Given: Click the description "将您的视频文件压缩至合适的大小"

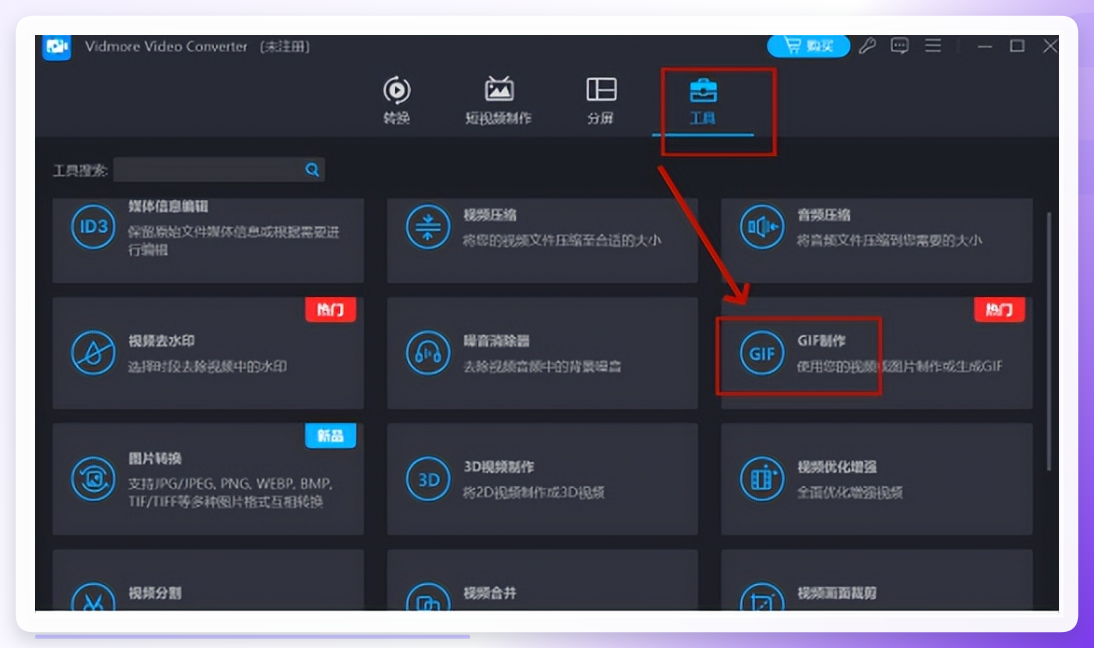Looking at the screenshot, I should (562, 241).
